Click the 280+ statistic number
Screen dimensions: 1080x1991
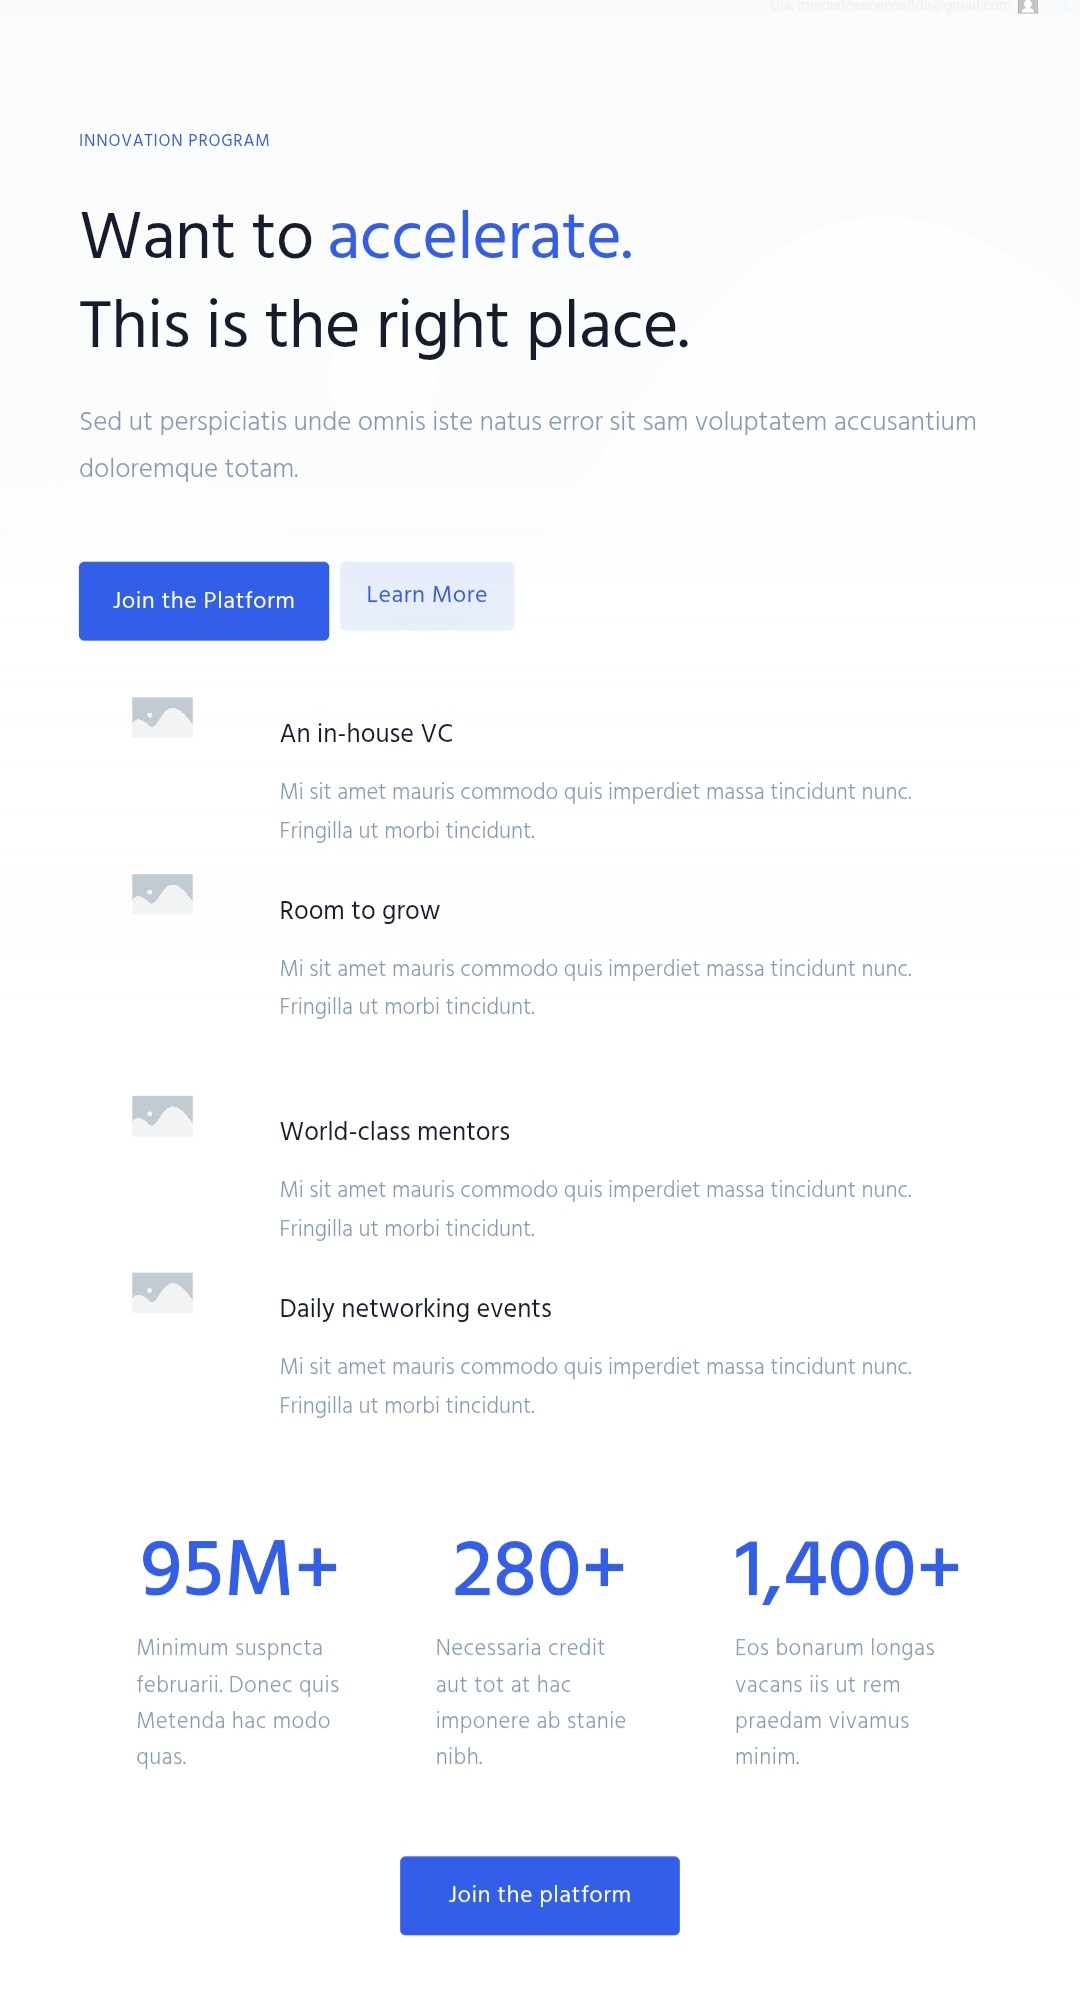(539, 1568)
